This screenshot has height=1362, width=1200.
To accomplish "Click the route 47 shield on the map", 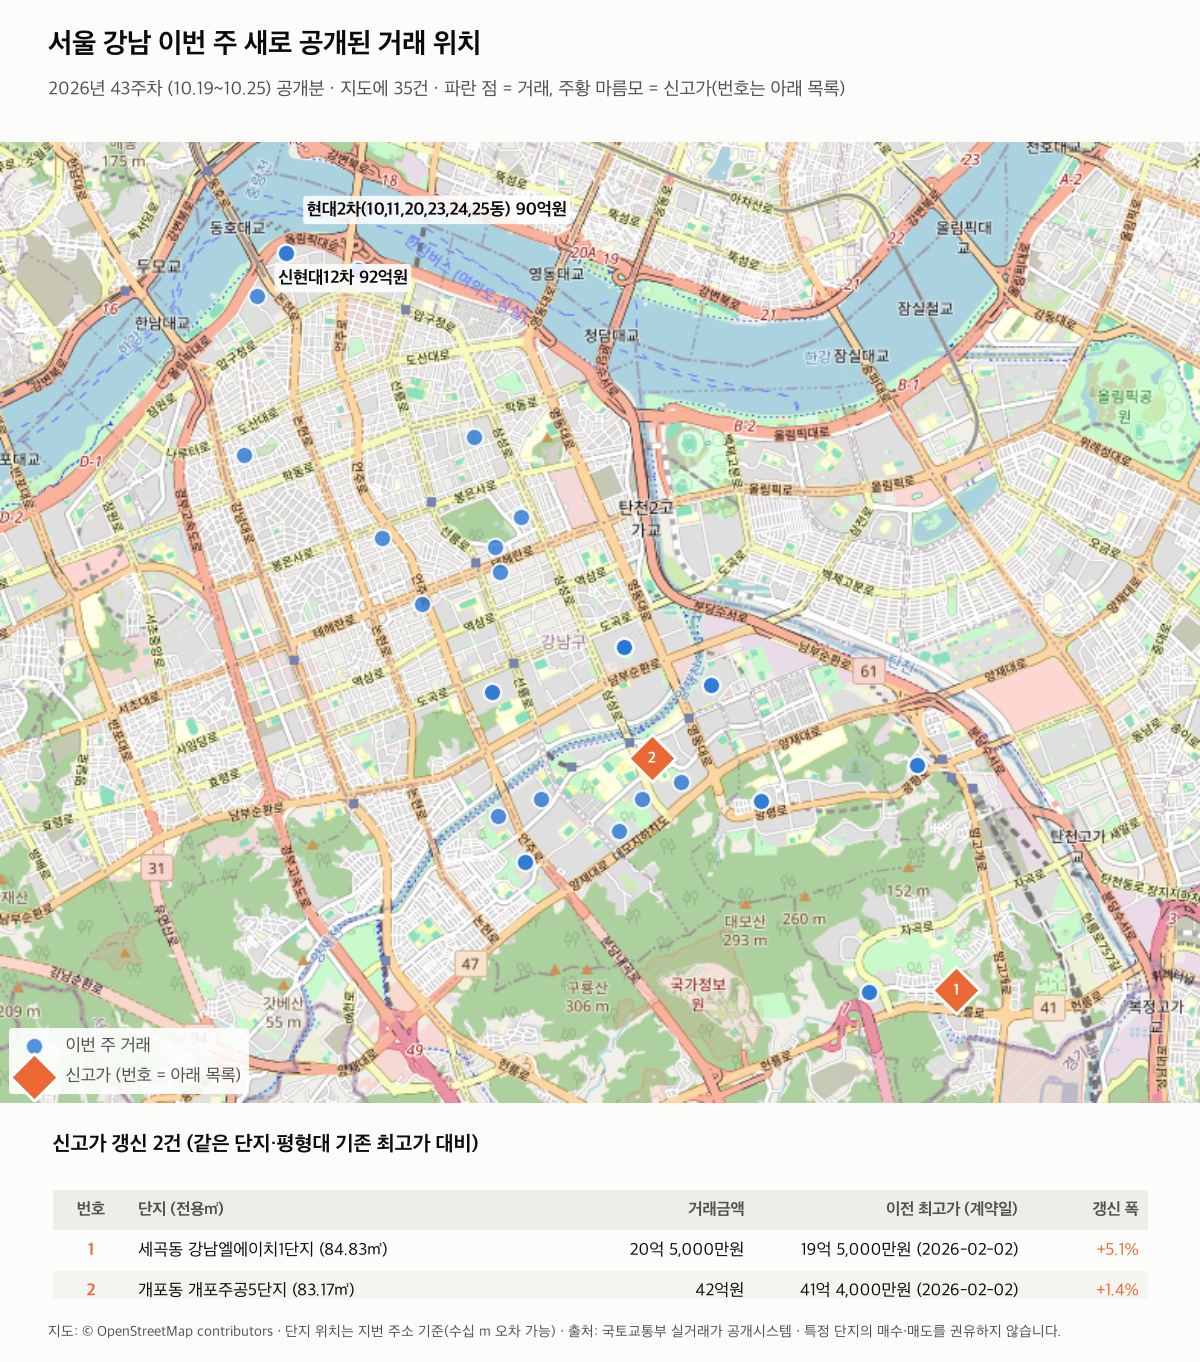I will point(470,964).
